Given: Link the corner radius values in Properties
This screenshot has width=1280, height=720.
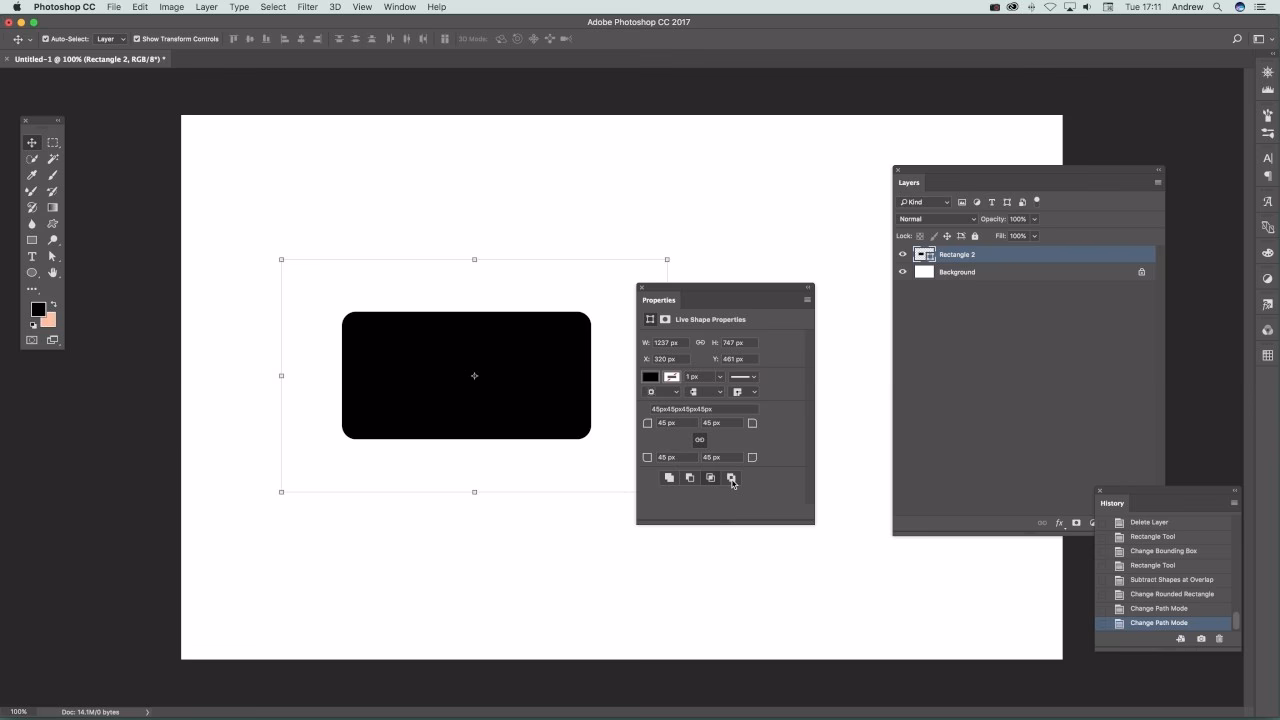Looking at the screenshot, I should click(700, 440).
